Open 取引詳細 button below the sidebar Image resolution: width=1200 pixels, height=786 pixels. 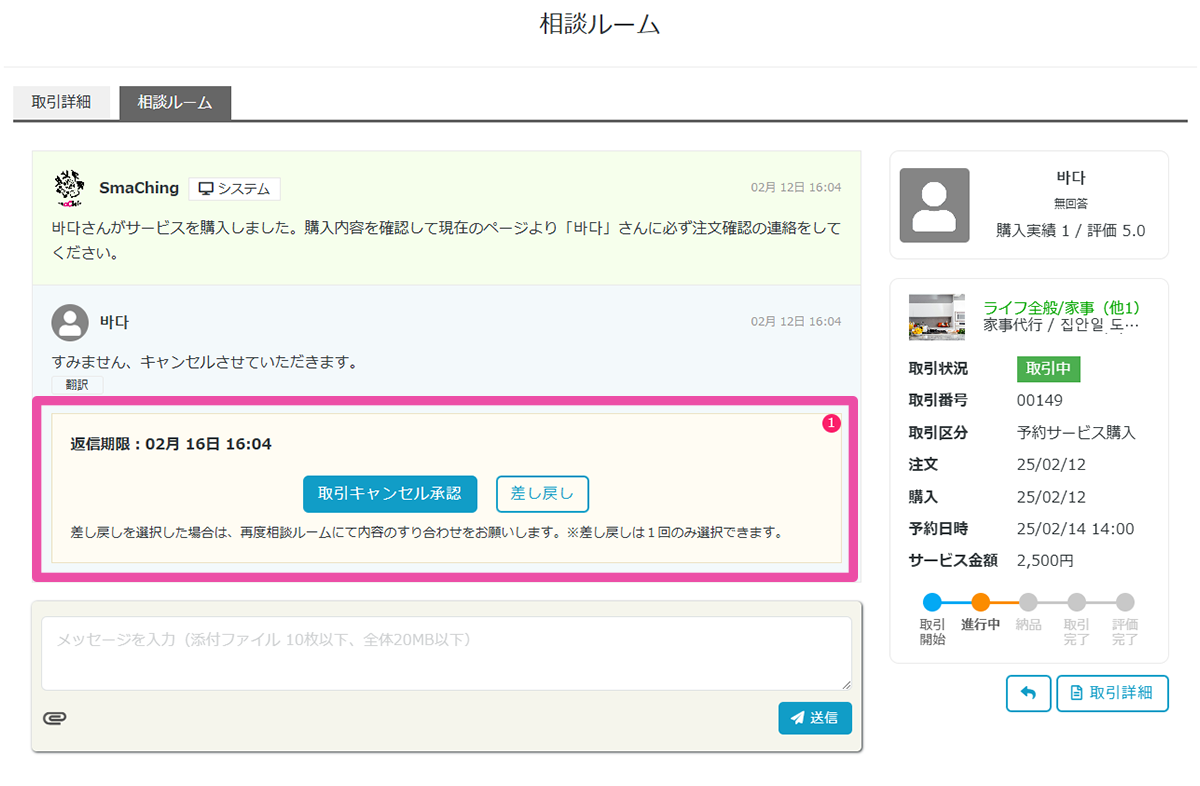(1112, 693)
